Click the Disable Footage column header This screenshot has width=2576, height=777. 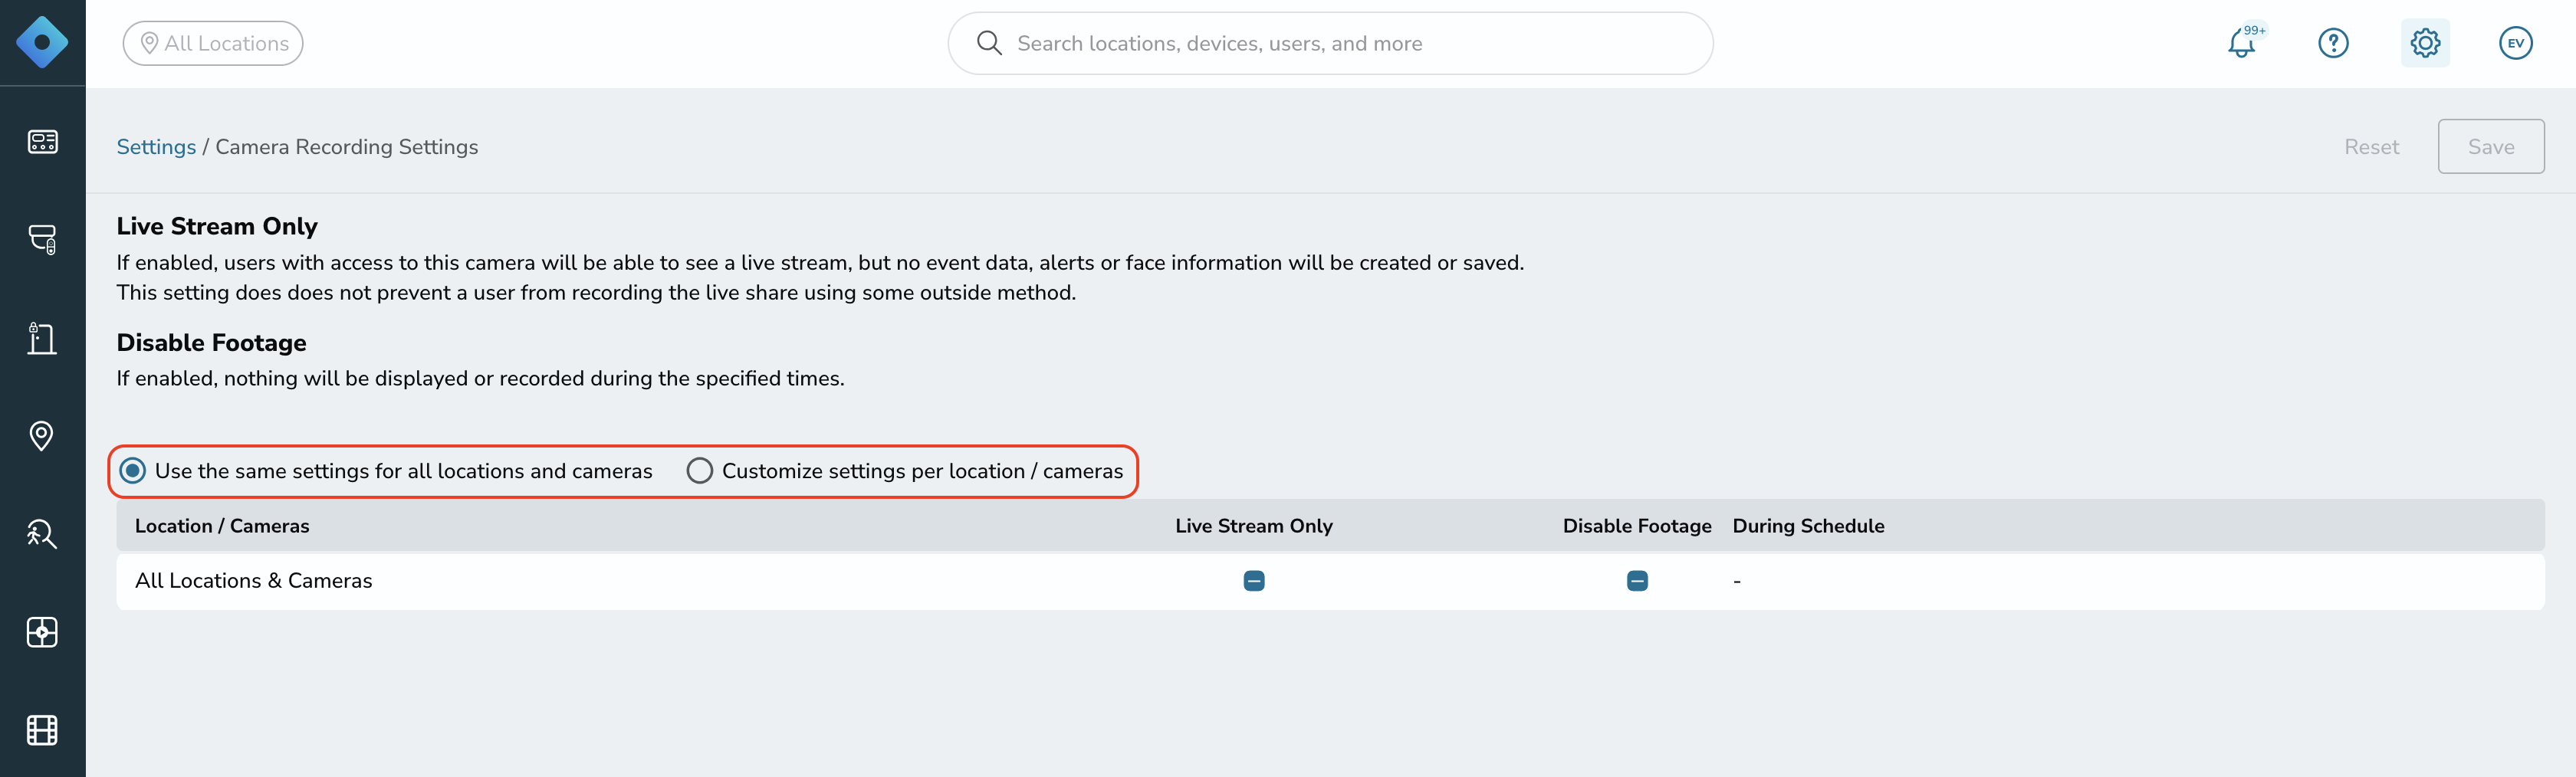(x=1637, y=526)
